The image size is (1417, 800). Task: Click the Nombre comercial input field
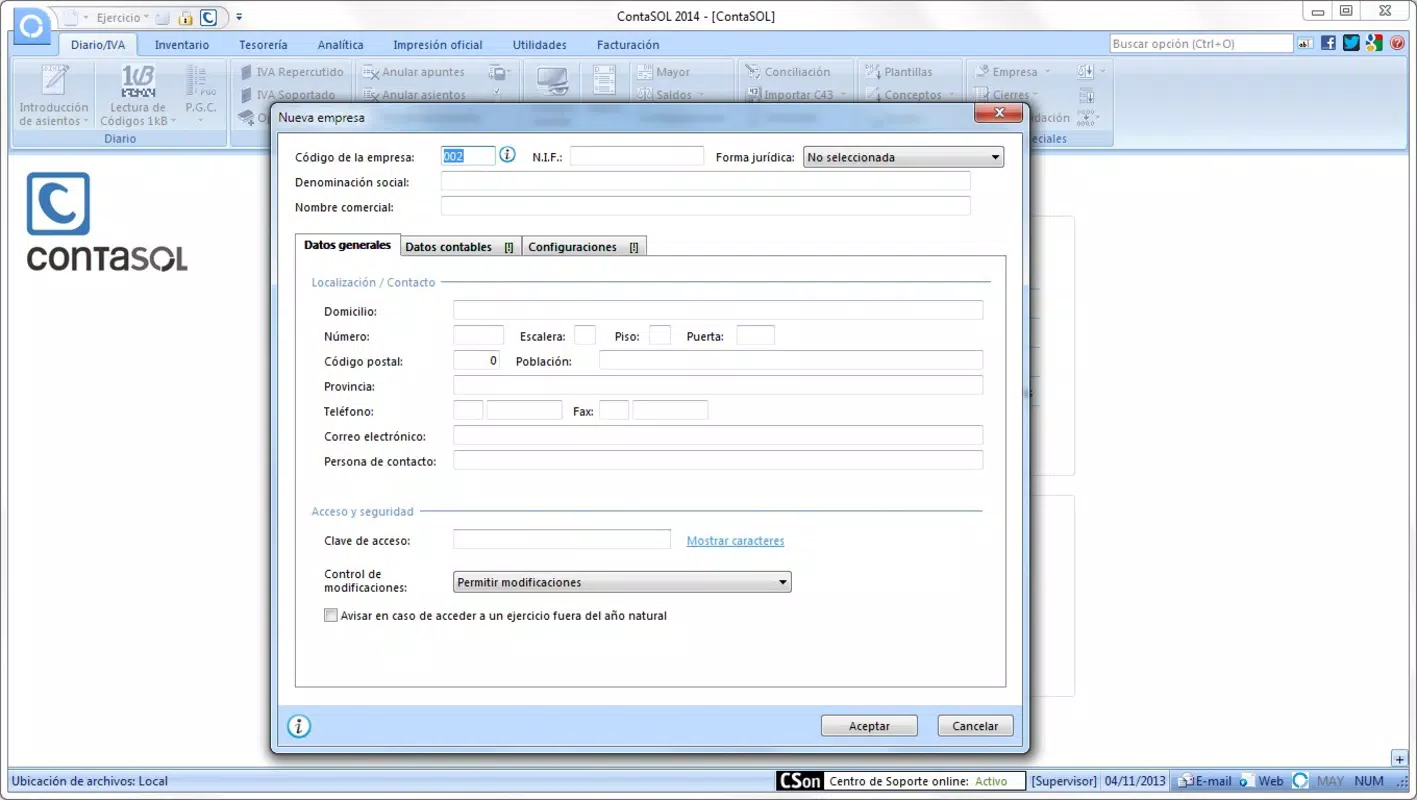click(x=705, y=206)
